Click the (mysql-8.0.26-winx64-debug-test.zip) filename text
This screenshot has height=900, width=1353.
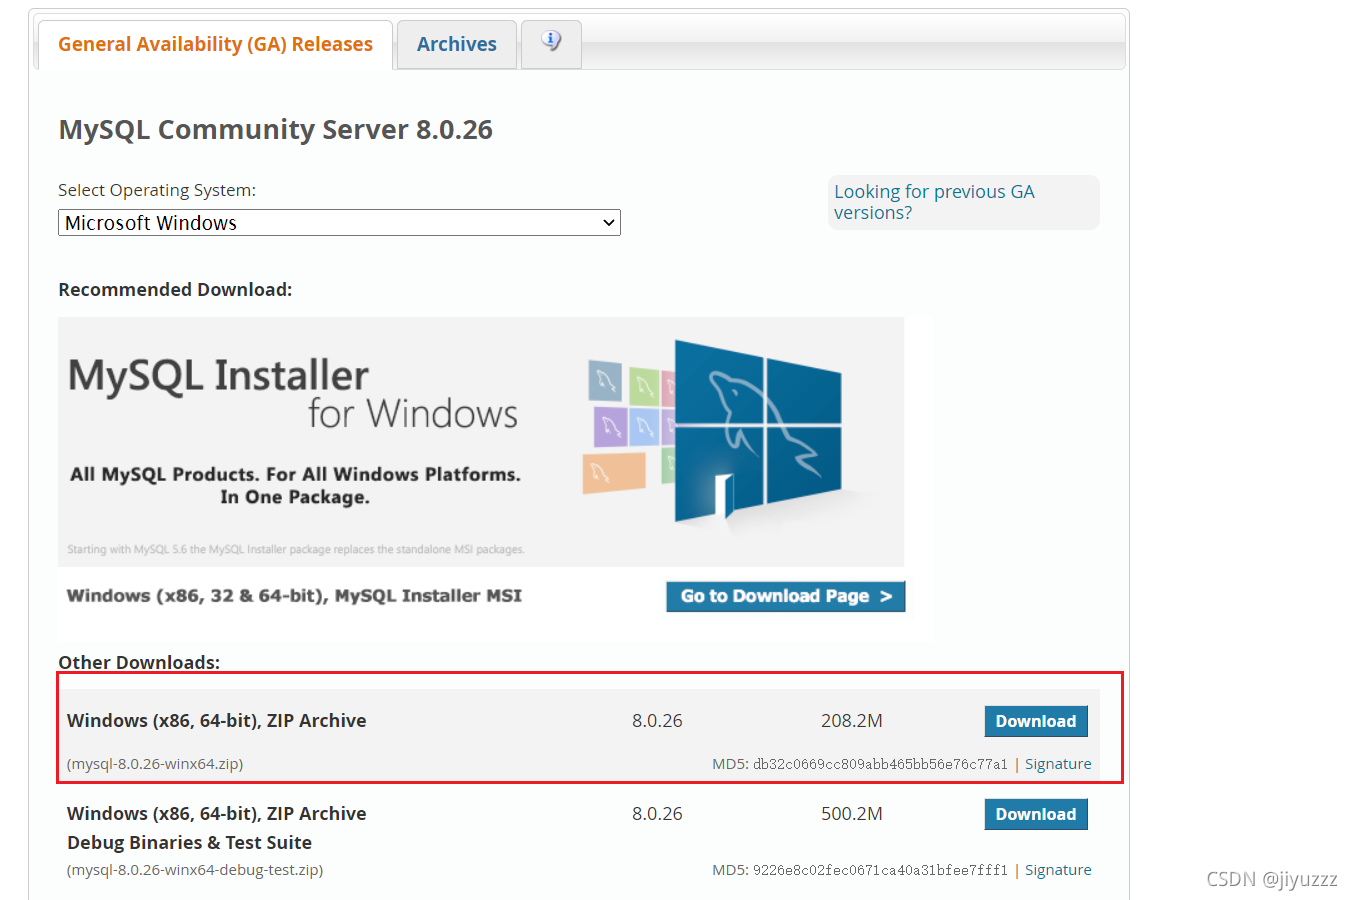195,870
